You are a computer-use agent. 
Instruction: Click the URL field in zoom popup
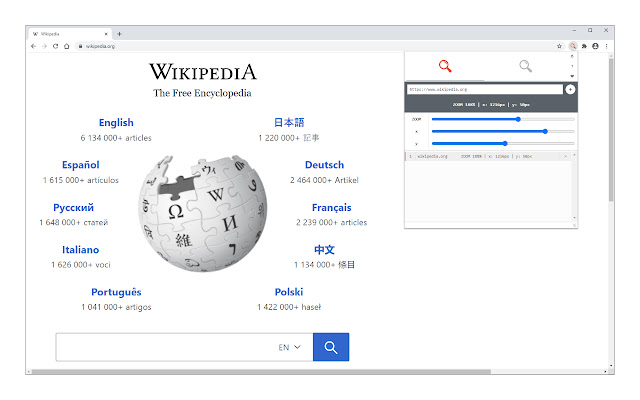coord(484,89)
